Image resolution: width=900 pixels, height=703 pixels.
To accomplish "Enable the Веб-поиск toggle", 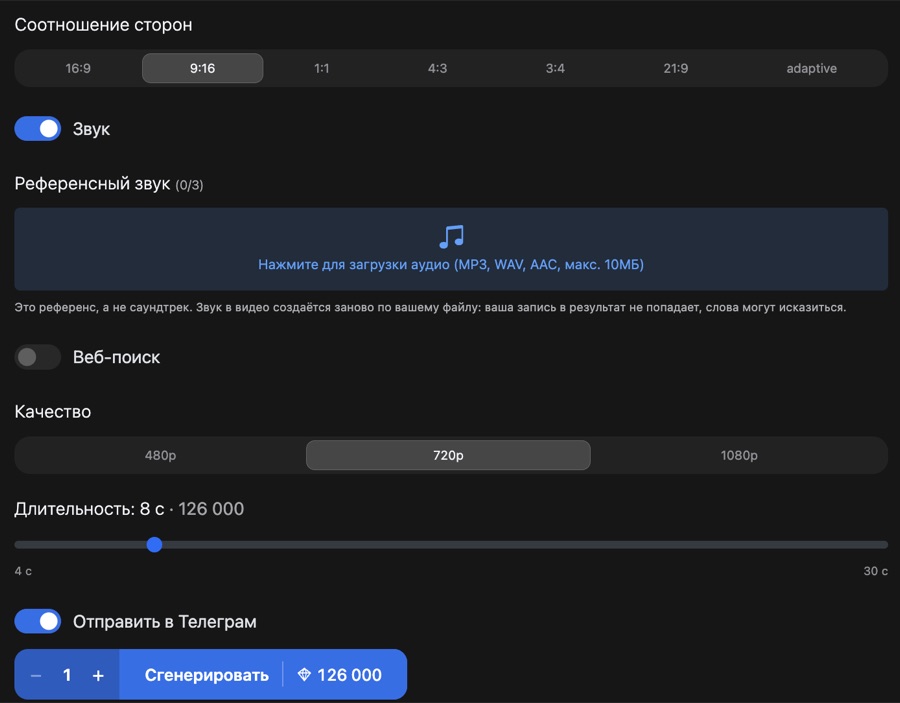I will pos(37,357).
